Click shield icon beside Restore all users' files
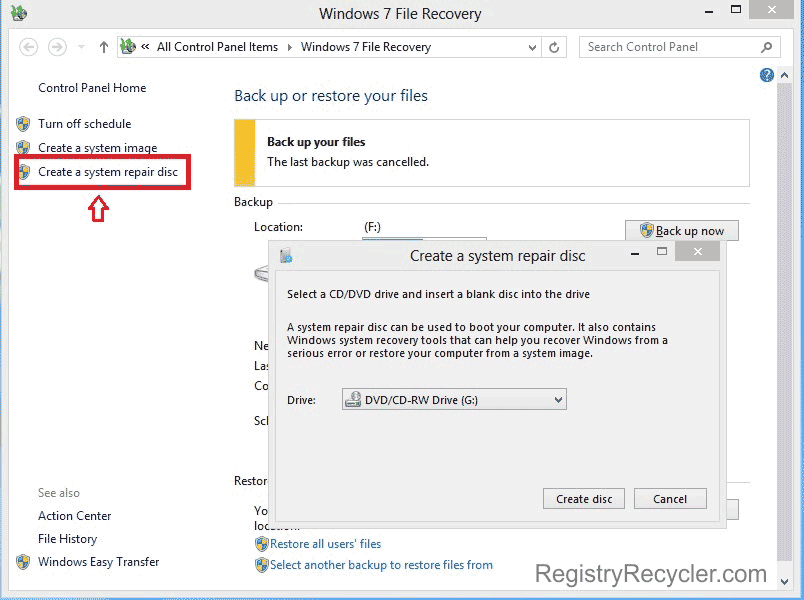 pyautogui.click(x=262, y=544)
